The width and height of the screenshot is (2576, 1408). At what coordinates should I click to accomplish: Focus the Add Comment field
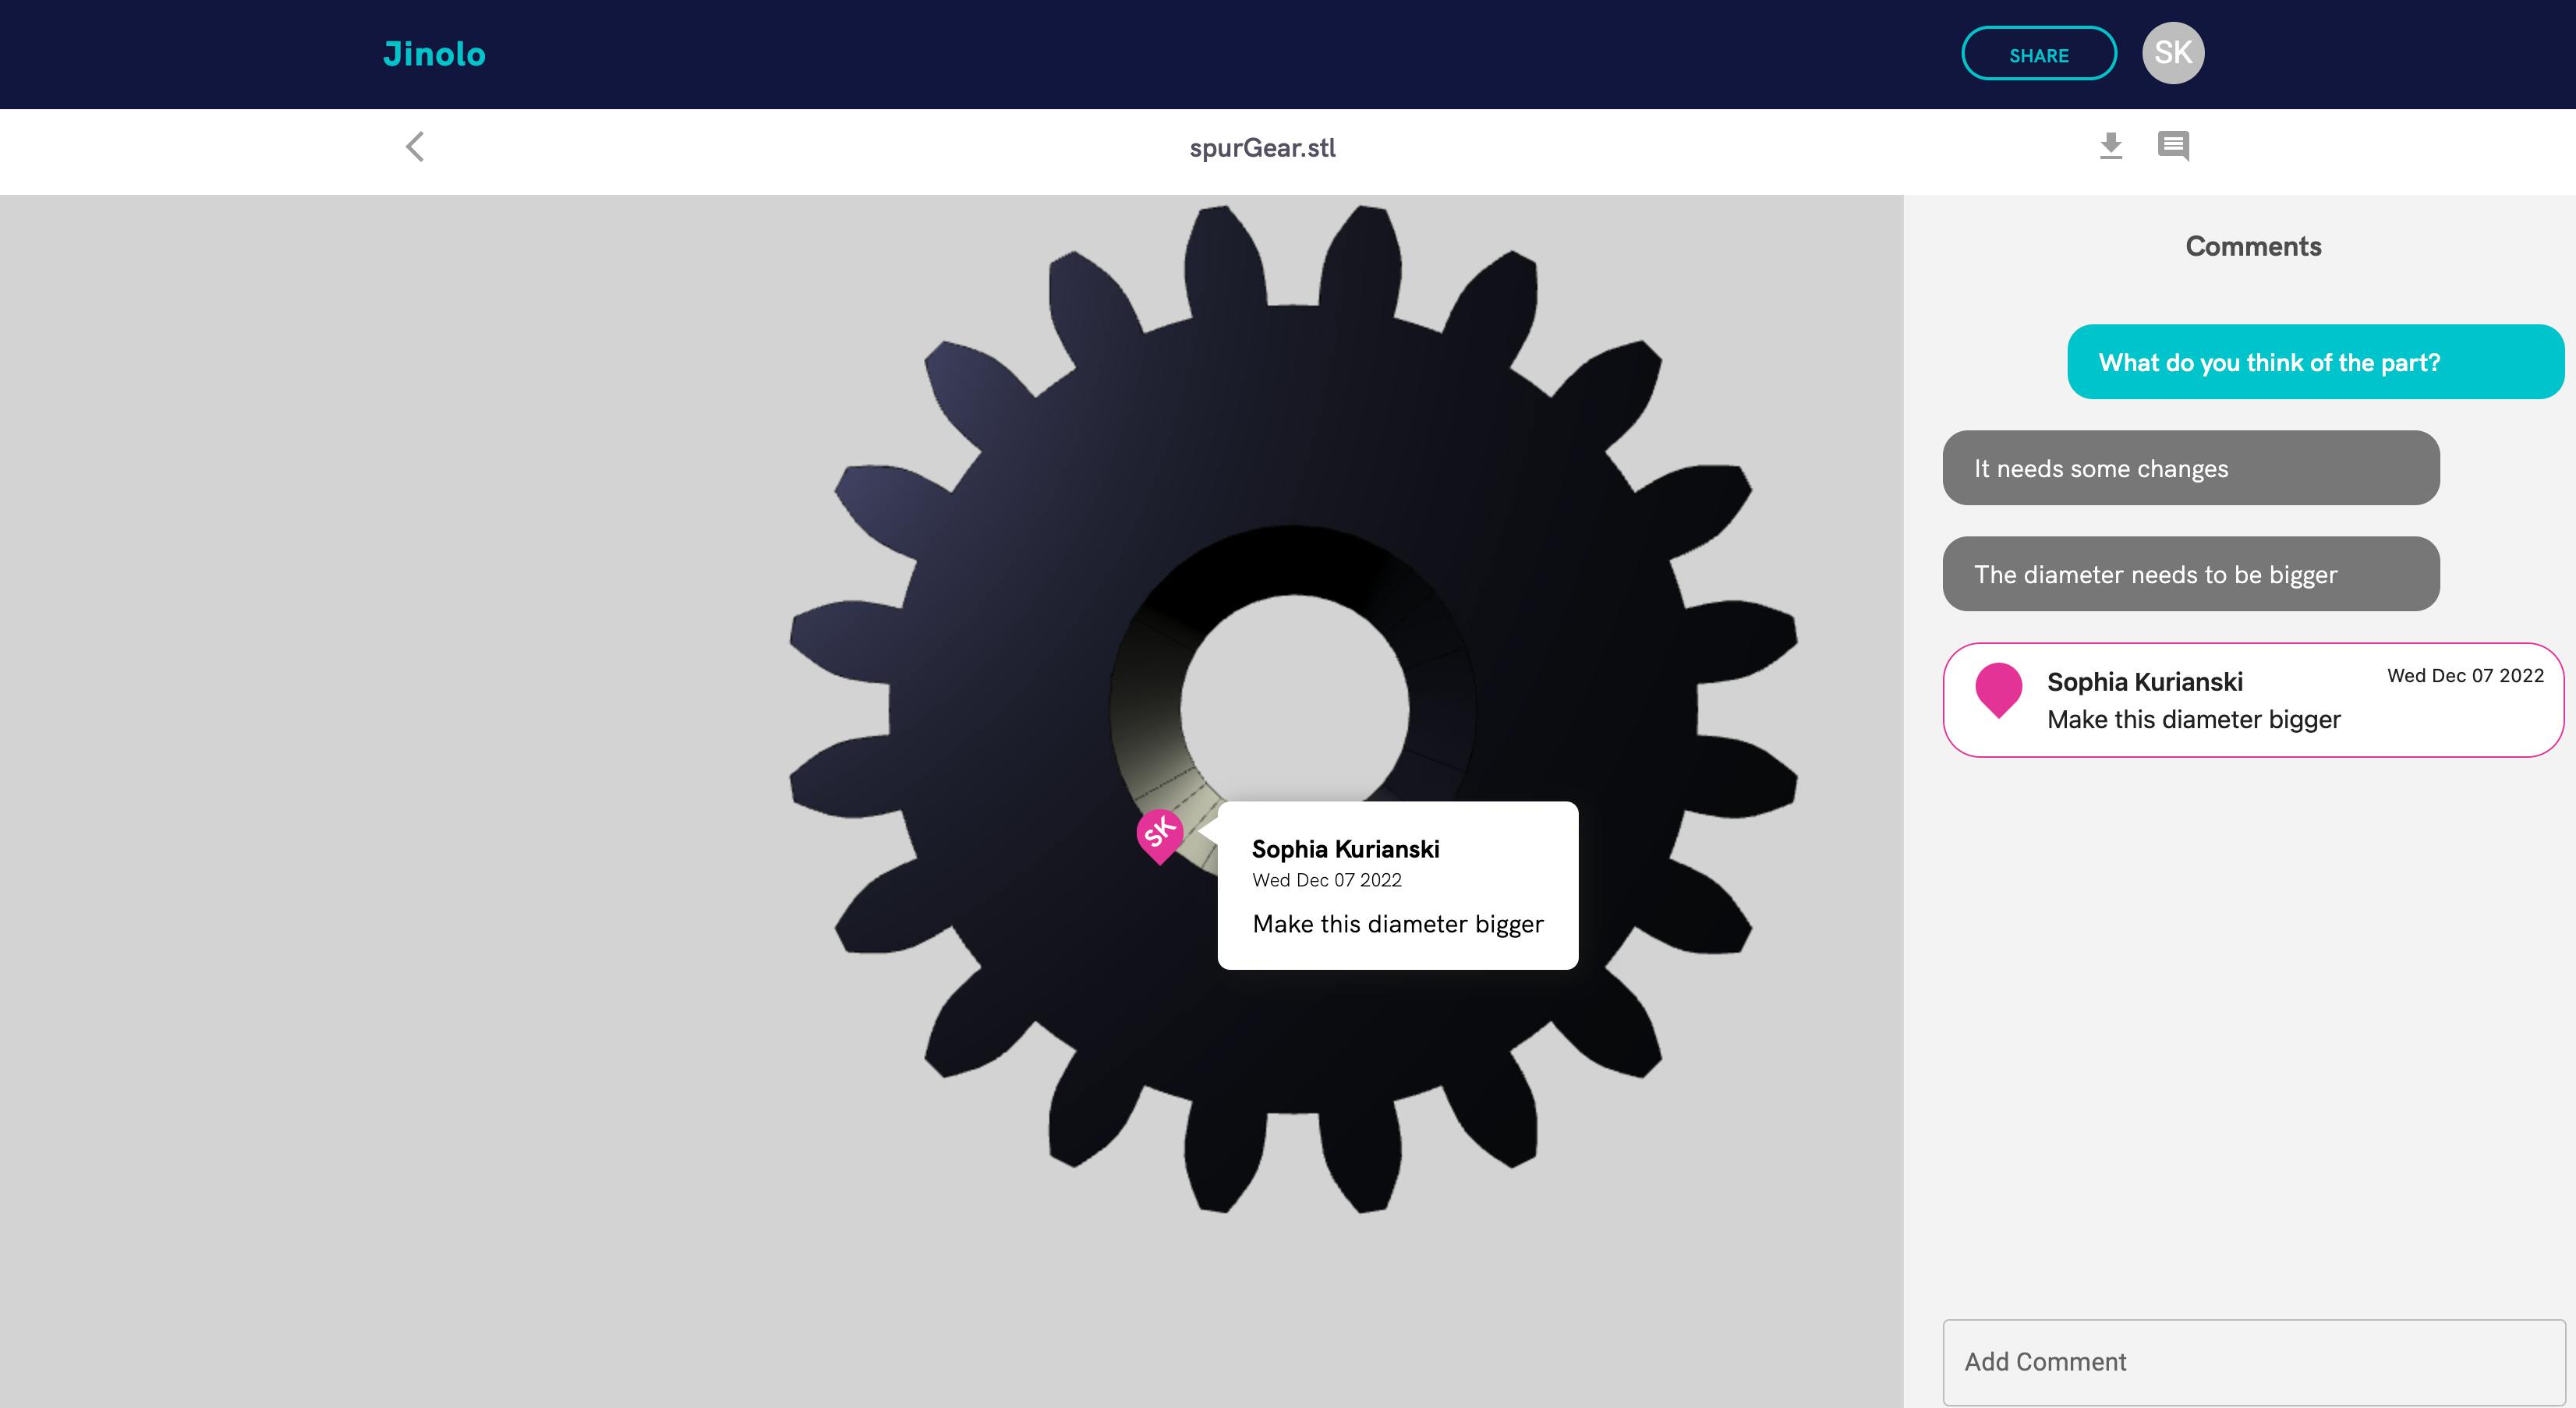2254,1362
